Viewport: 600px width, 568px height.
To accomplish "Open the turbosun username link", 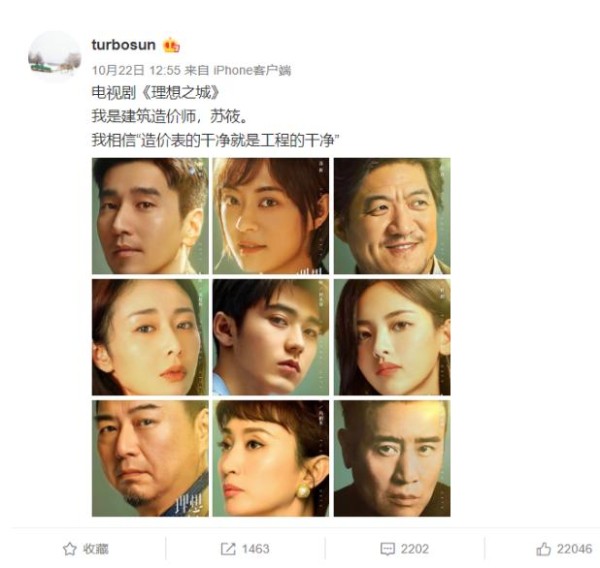I will [x=124, y=45].
